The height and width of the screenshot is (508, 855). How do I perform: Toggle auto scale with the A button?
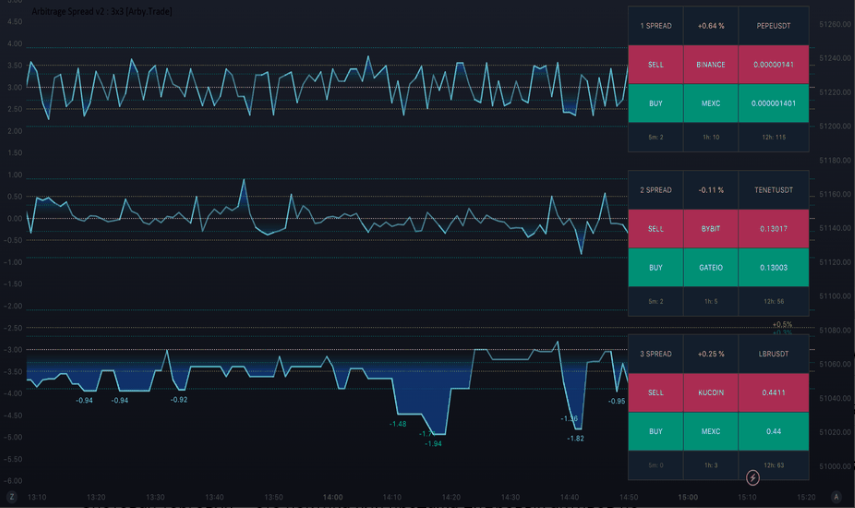coord(836,497)
